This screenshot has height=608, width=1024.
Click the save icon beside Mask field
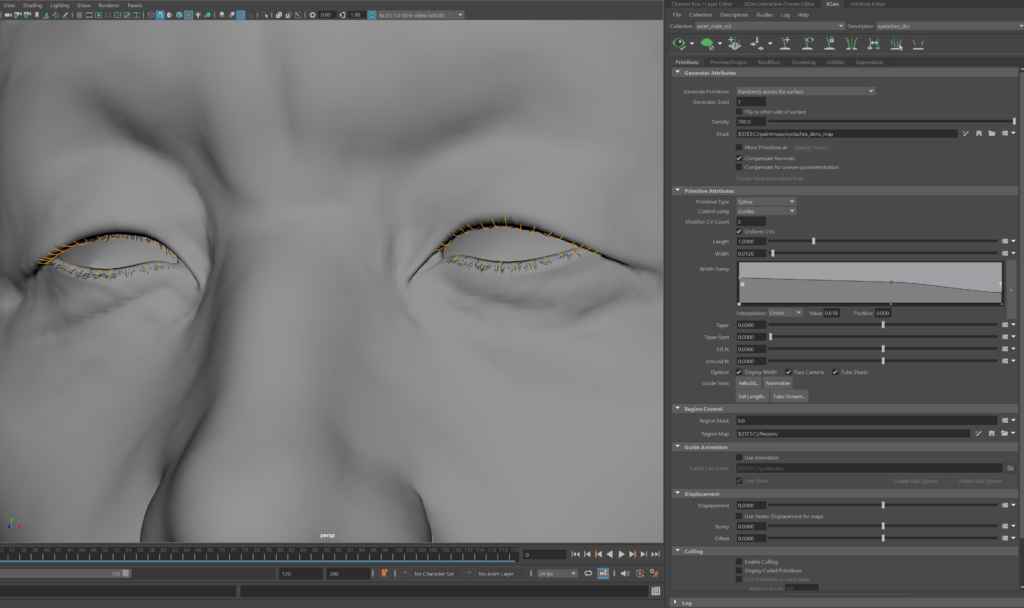pos(978,133)
